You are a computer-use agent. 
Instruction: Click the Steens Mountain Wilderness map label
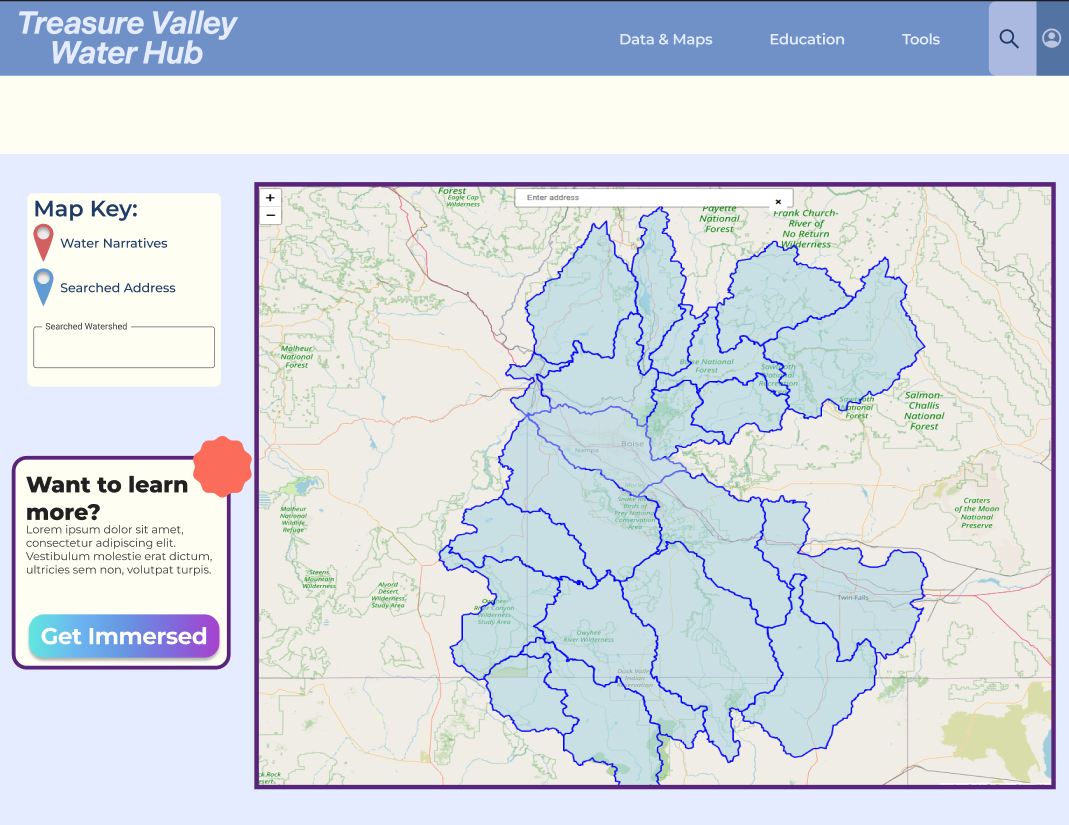(319, 579)
